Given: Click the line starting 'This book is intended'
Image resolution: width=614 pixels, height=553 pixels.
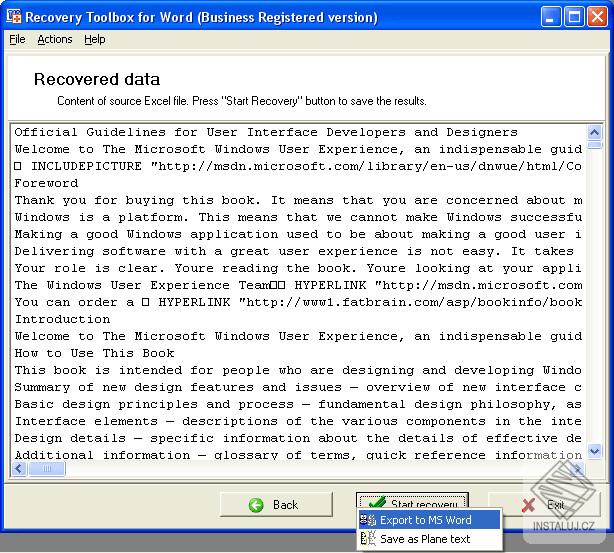Looking at the screenshot, I should [298, 370].
